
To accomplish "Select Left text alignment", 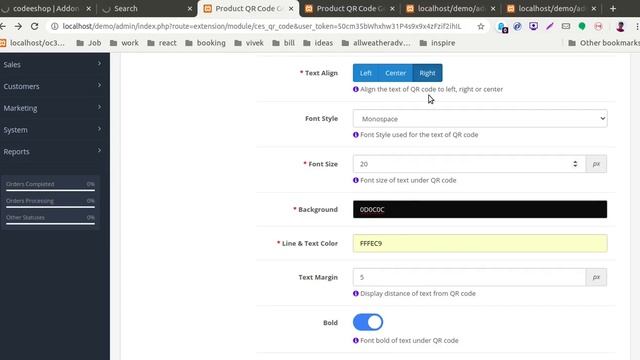I will tap(365, 73).
